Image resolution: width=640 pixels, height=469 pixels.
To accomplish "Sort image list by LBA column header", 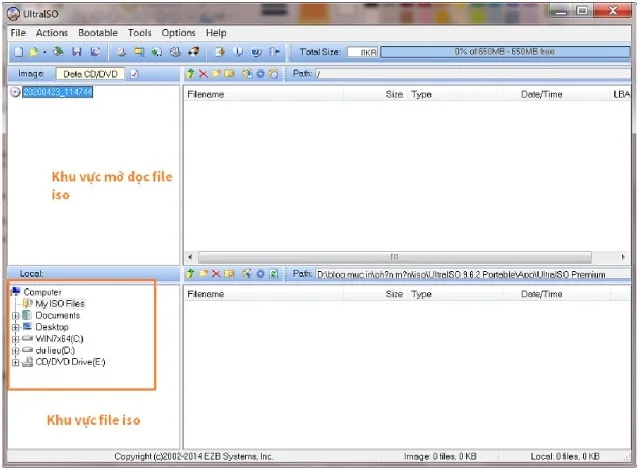I will [621, 94].
